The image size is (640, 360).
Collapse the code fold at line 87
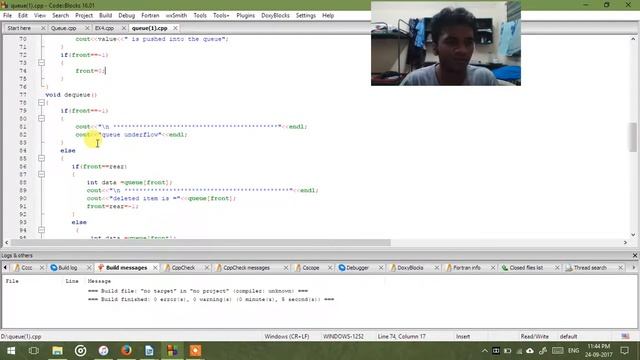coord(41,174)
